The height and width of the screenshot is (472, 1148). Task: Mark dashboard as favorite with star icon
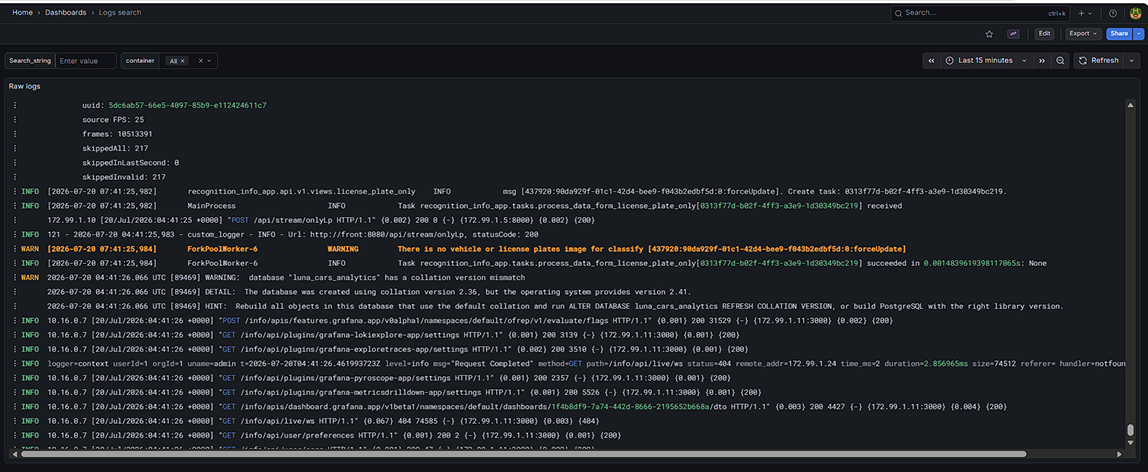point(989,34)
